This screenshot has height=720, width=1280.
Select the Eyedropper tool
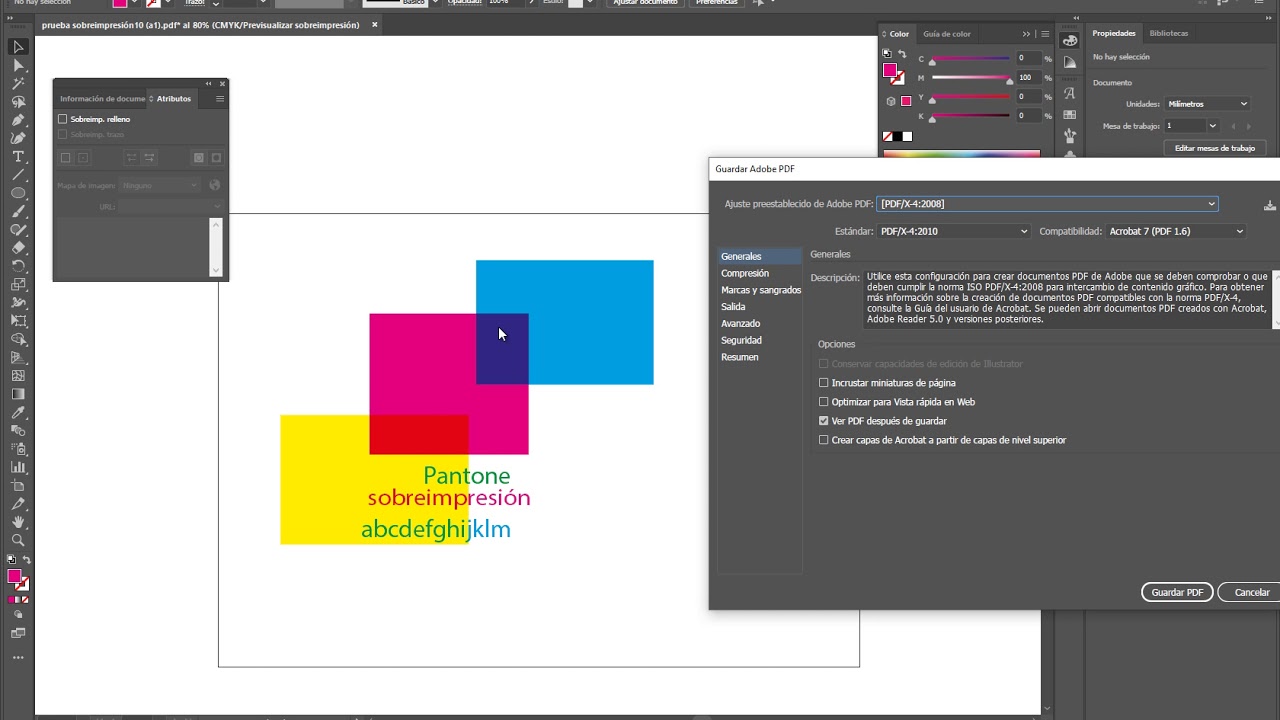coord(18,412)
